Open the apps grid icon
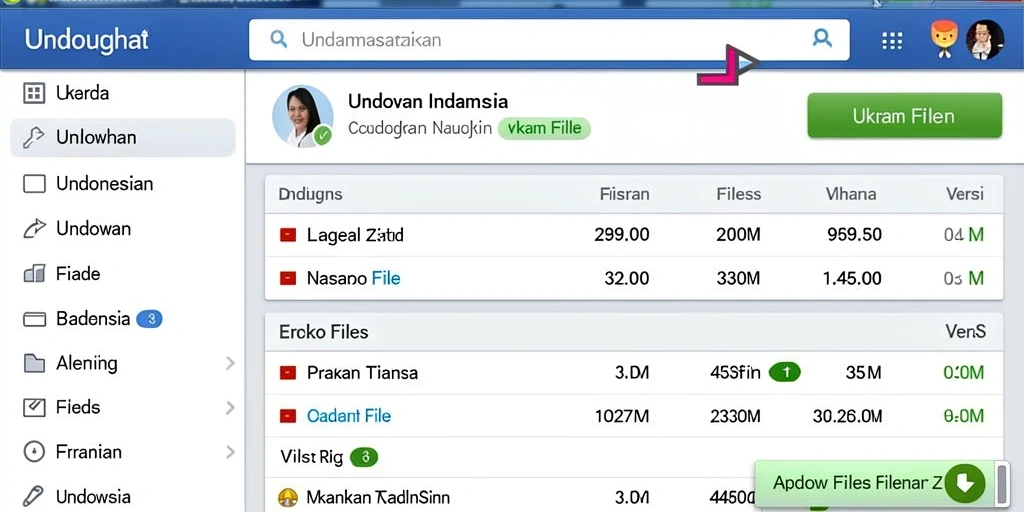Screen dimensions: 1024x512 (x=891, y=40)
